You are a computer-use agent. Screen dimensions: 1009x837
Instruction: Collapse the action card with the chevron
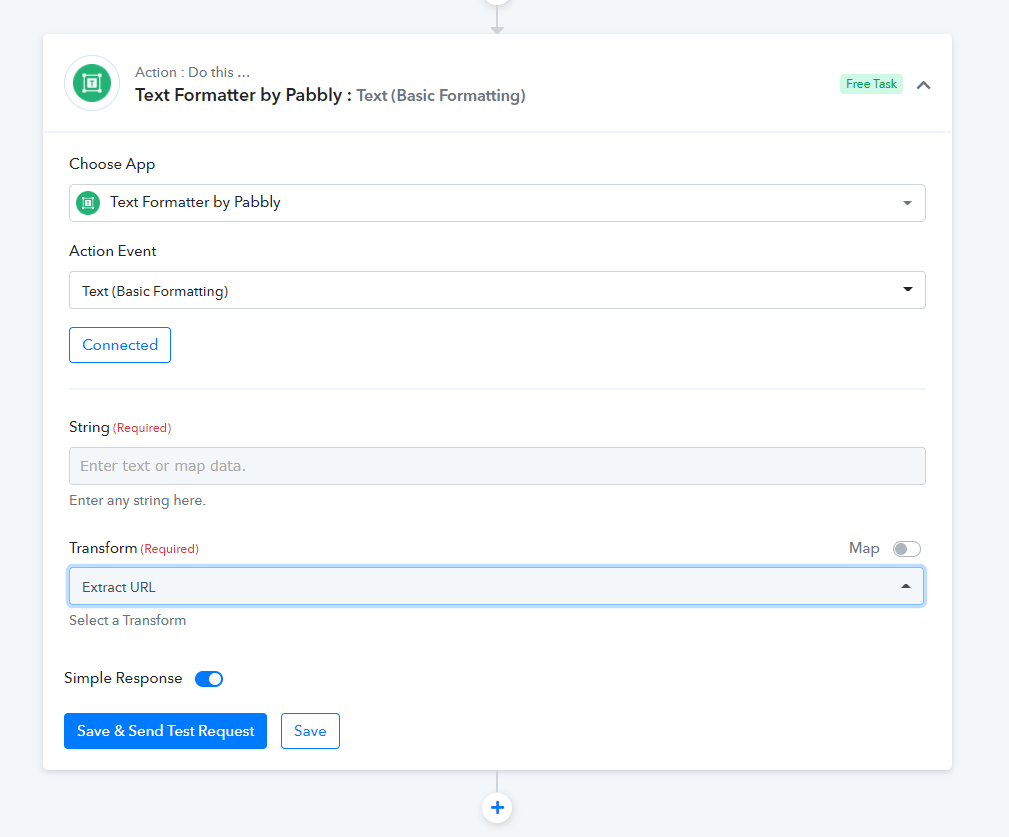click(x=923, y=85)
